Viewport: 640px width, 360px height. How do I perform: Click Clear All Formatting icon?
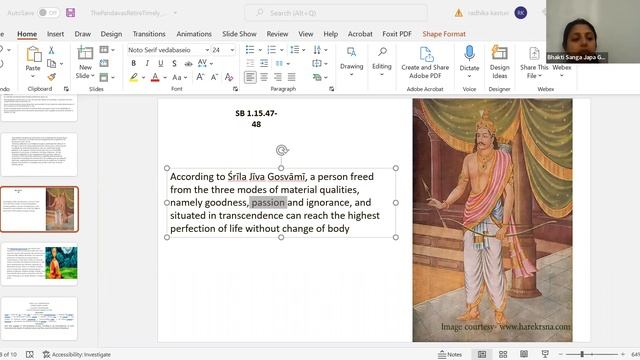(229, 77)
